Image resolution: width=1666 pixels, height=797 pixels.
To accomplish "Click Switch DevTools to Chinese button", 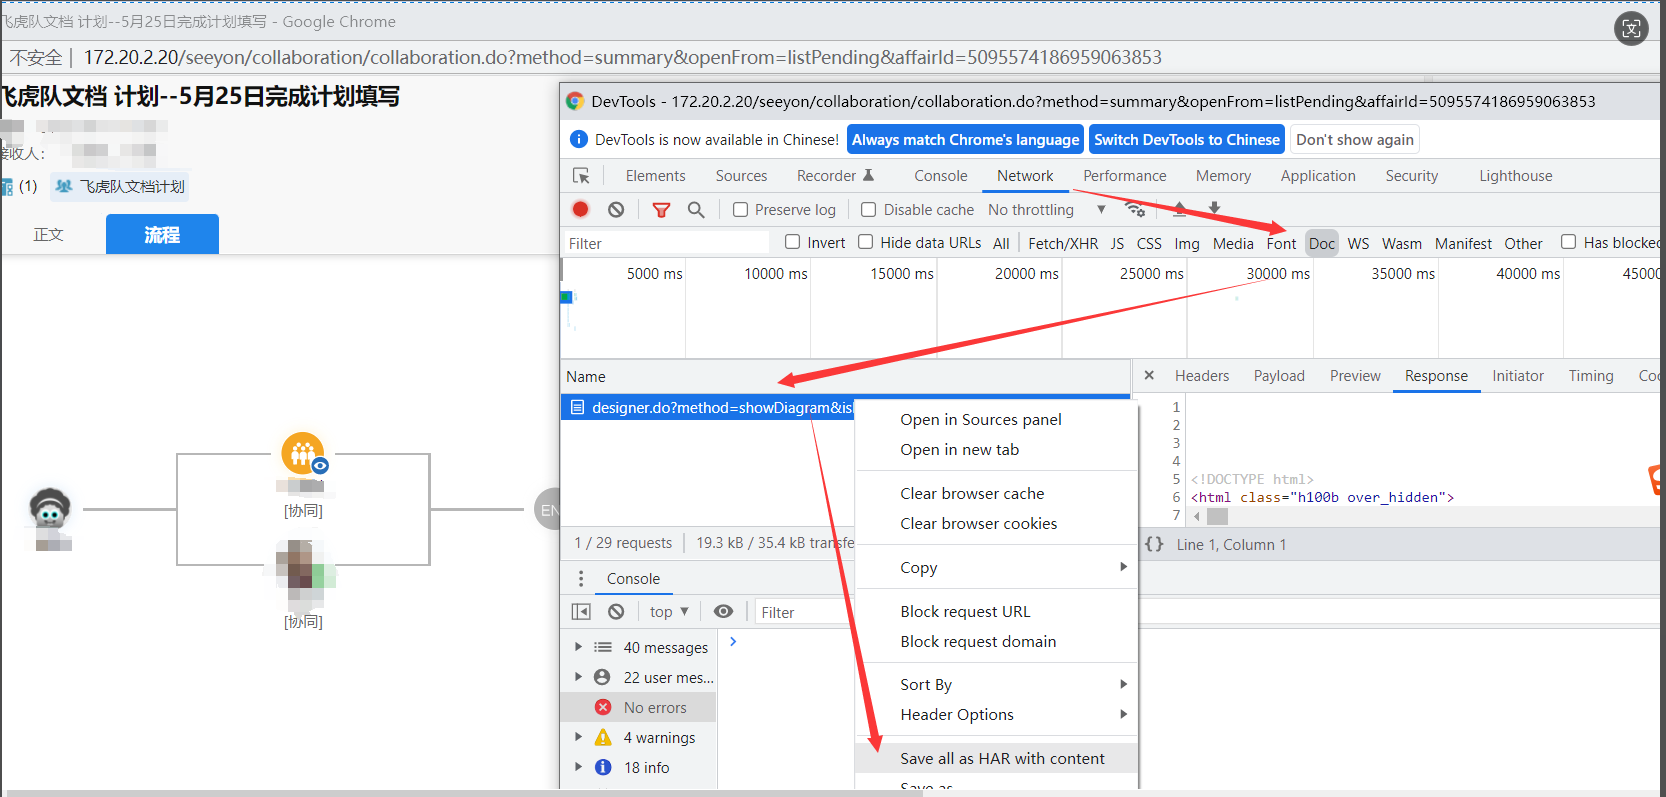I will [1186, 140].
